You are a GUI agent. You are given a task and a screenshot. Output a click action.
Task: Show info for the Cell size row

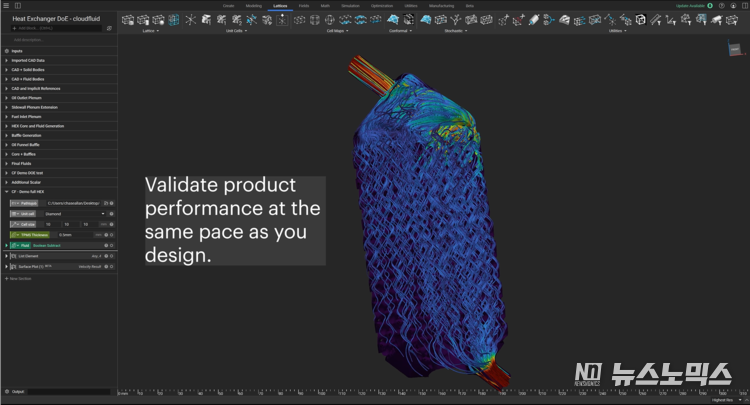[111, 224]
